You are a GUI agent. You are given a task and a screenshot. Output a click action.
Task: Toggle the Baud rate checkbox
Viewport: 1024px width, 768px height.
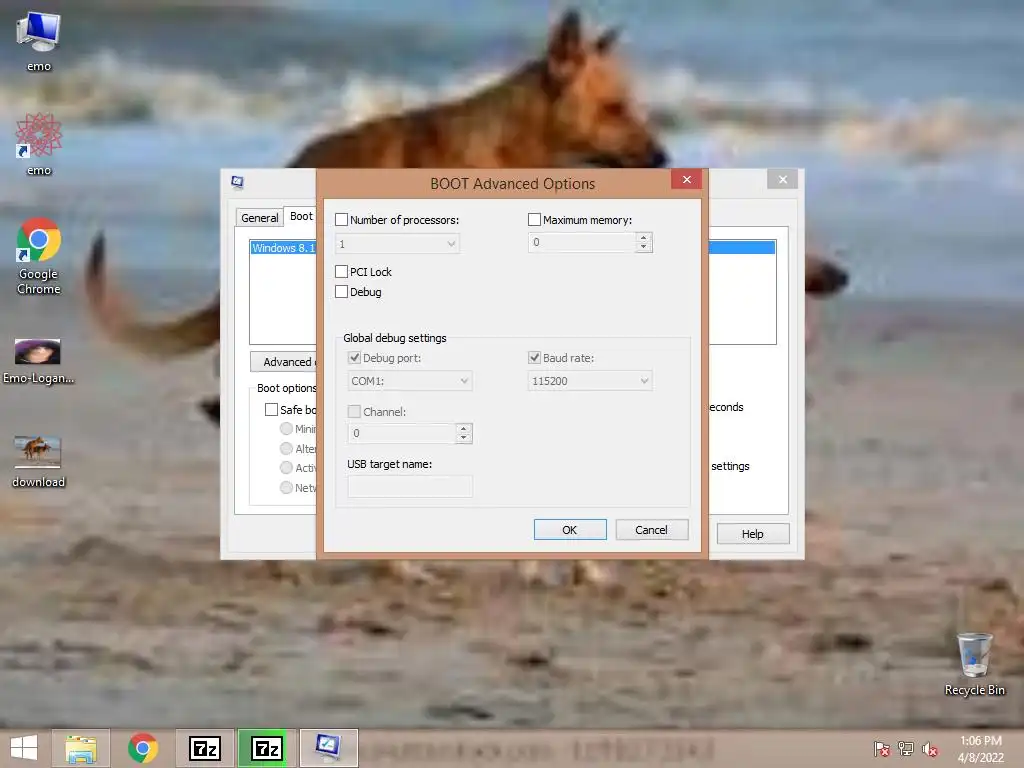pos(534,357)
